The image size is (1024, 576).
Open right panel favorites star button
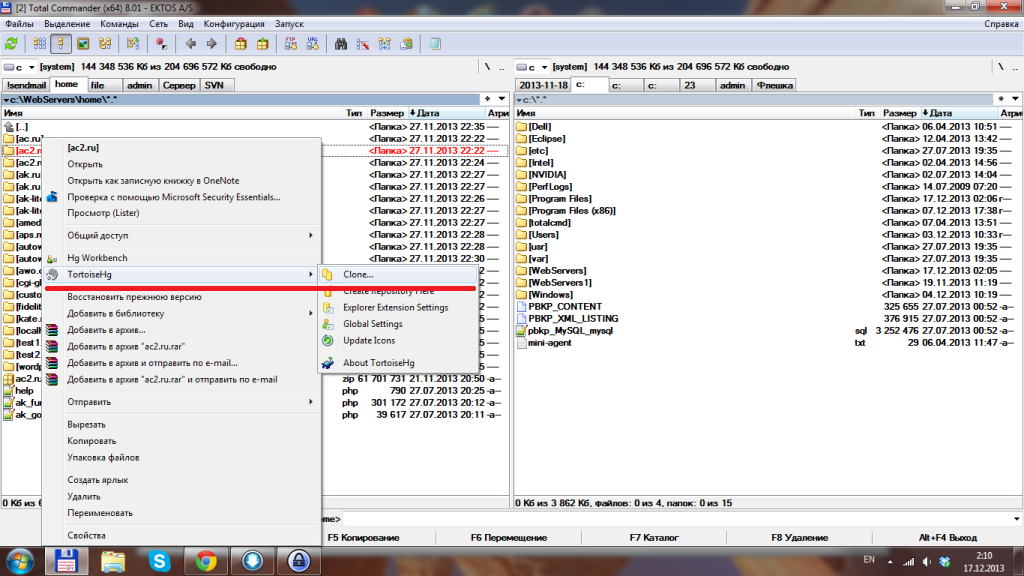pos(1000,99)
